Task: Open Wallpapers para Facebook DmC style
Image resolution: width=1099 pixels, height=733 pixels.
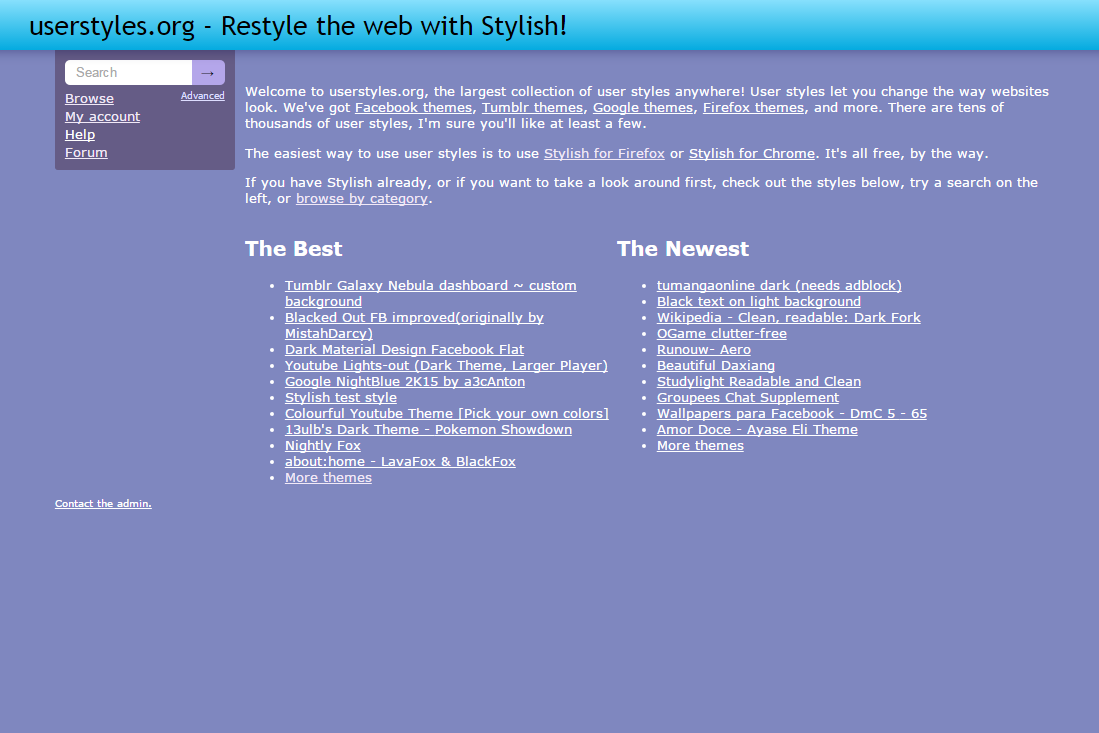Action: (x=791, y=413)
